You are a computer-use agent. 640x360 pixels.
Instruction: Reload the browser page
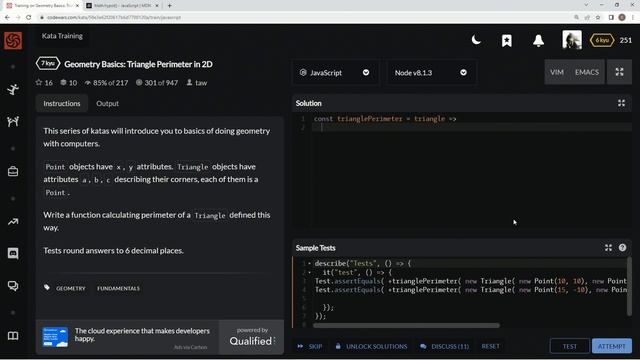29,17
